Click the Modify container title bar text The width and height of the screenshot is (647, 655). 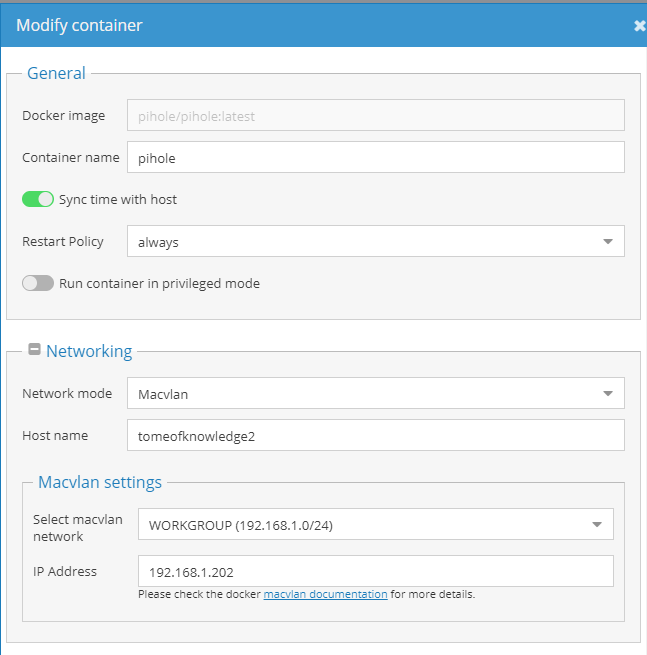[x=79, y=25]
